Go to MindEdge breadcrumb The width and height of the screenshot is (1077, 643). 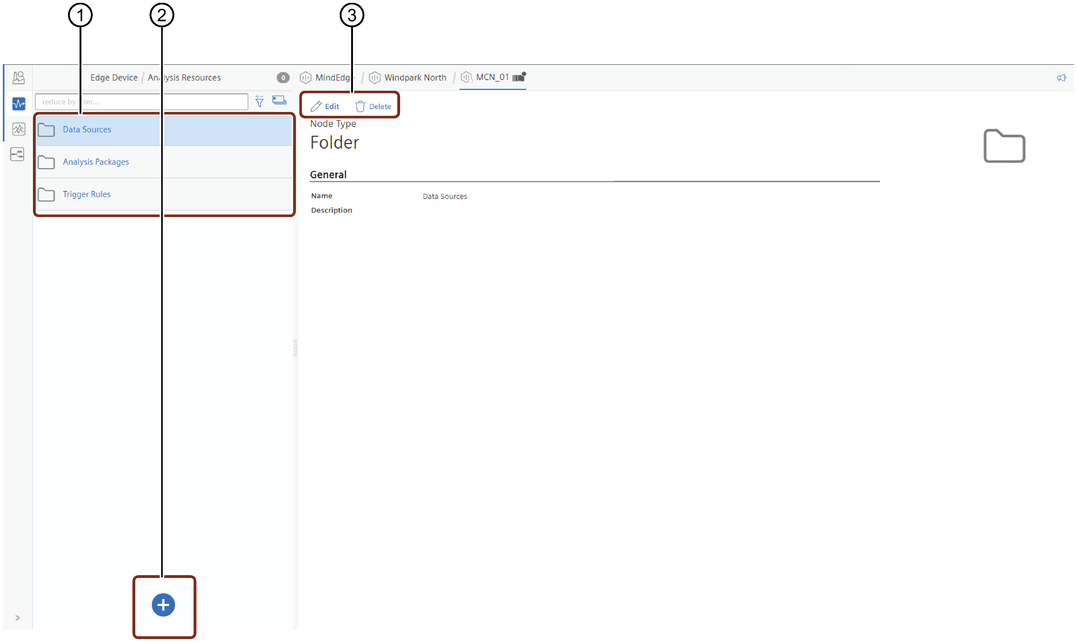coord(332,78)
